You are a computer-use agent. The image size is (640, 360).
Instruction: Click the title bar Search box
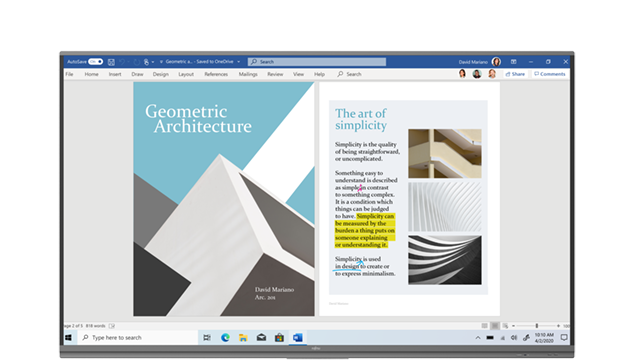(x=317, y=62)
